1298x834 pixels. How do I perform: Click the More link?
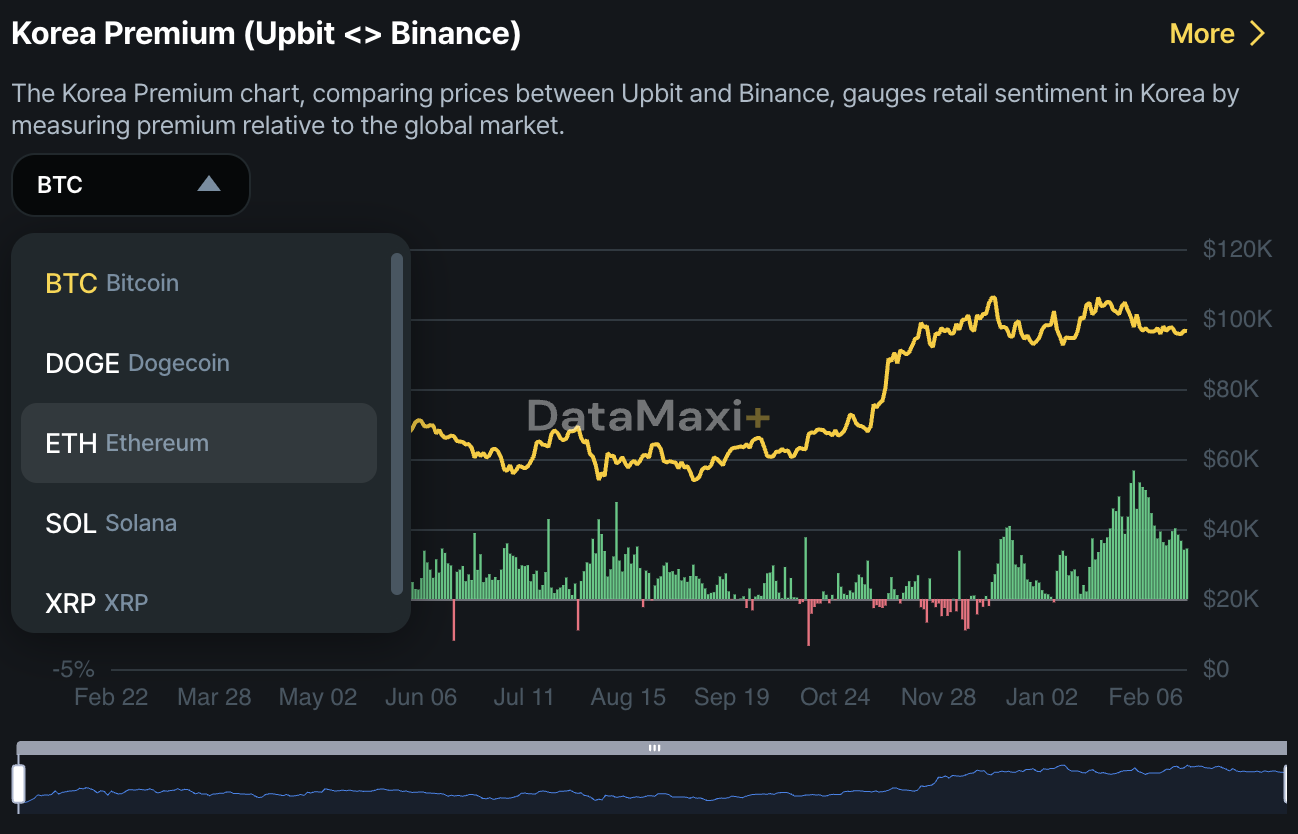[1201, 34]
